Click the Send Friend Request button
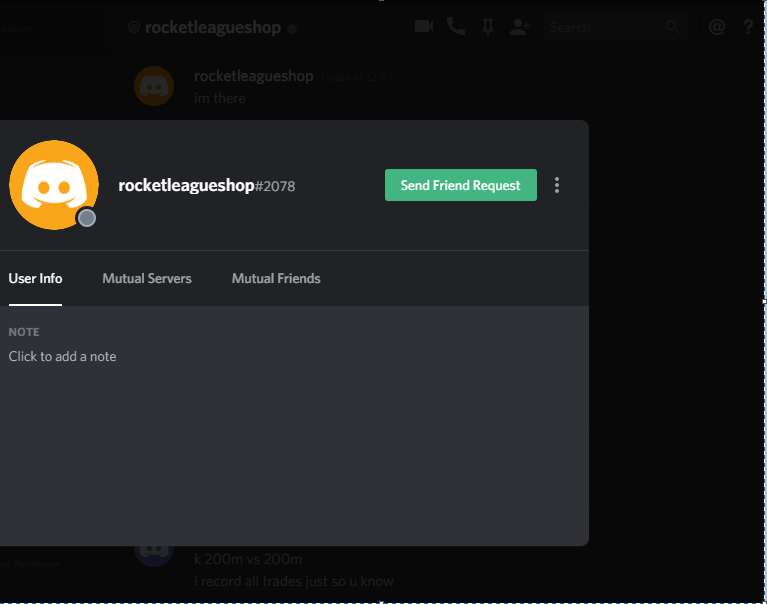This screenshot has height=604, width=767. [460, 185]
